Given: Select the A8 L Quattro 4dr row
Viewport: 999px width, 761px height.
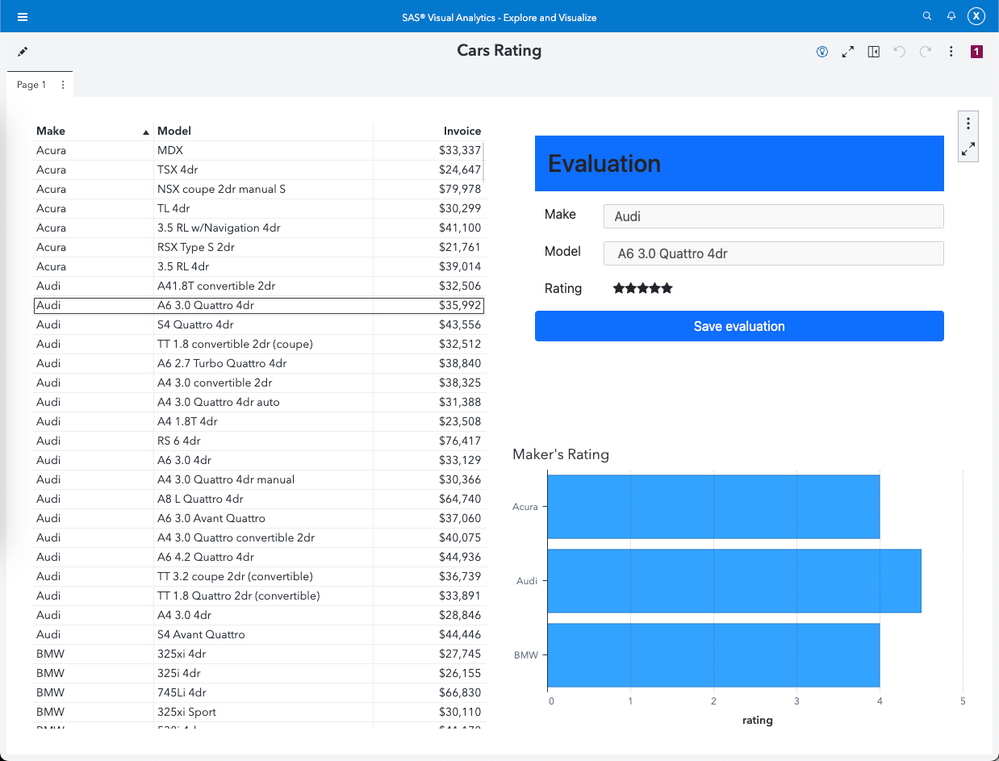Looking at the screenshot, I should pyautogui.click(x=258, y=499).
